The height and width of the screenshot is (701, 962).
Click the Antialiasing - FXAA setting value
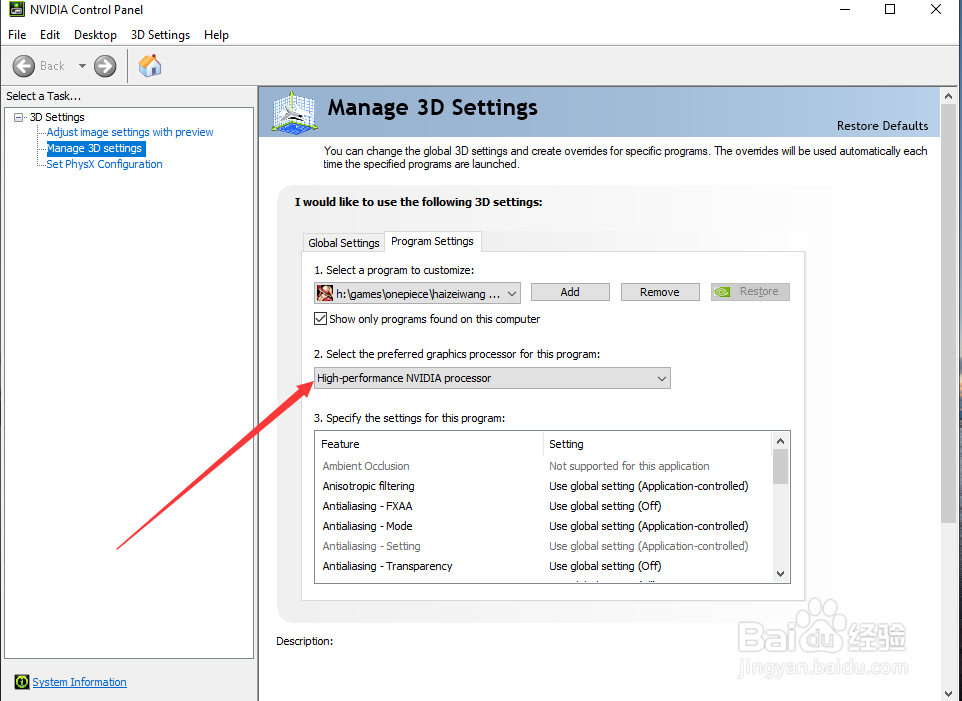tap(605, 506)
